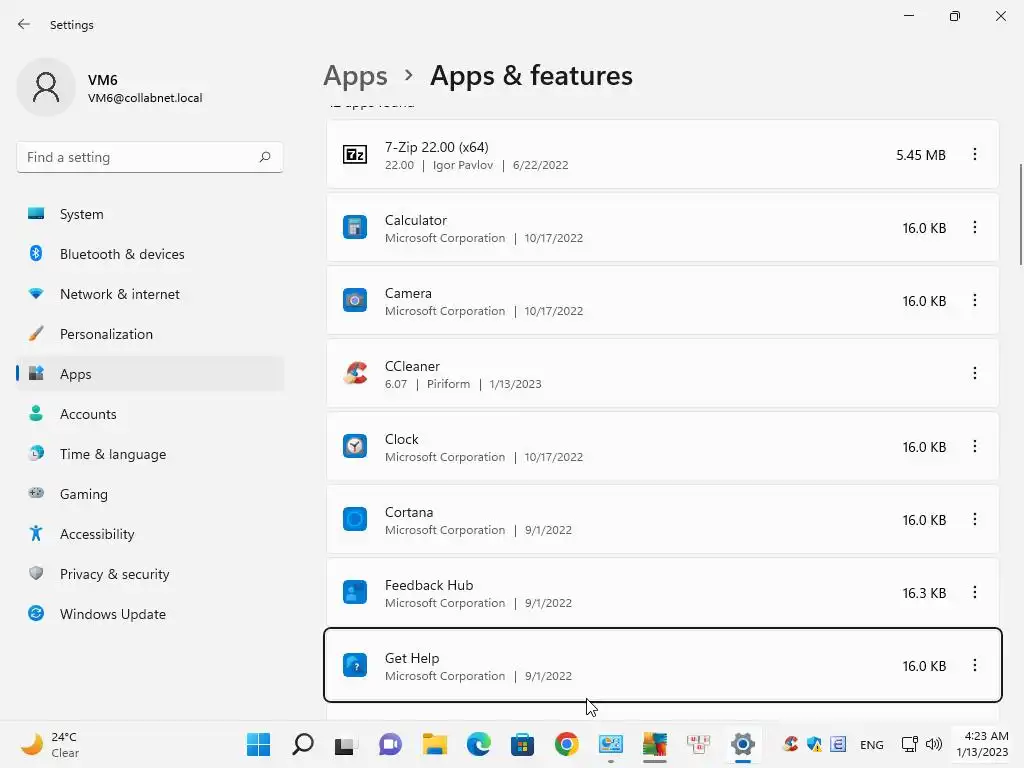
Task: Click the apps list vertical scrollbar
Action: [1020, 214]
